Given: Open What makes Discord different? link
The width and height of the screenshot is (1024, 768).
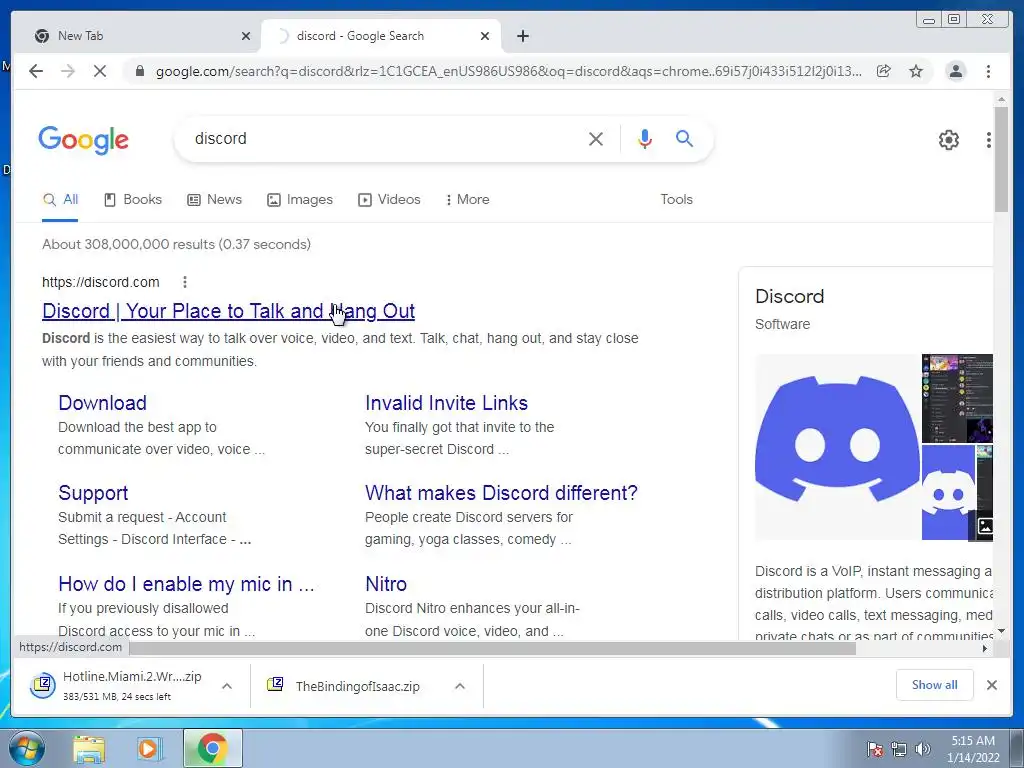Looking at the screenshot, I should point(501,493).
